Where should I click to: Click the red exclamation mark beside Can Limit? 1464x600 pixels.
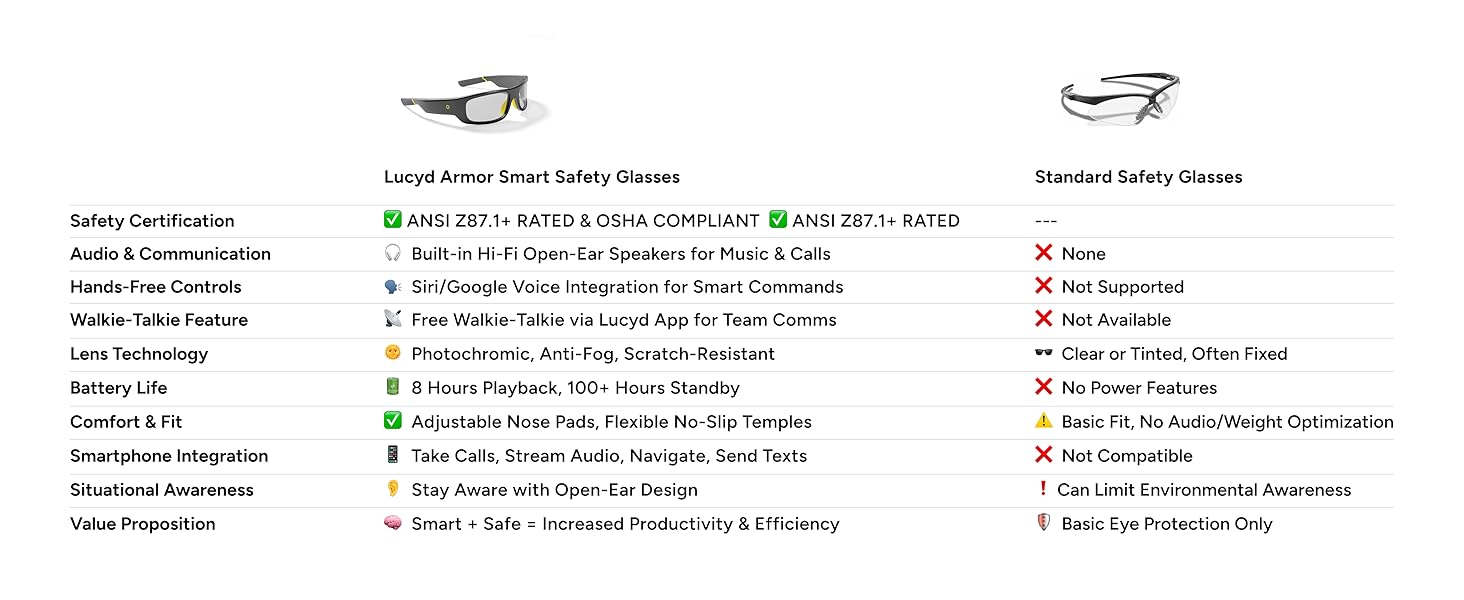(x=1044, y=489)
